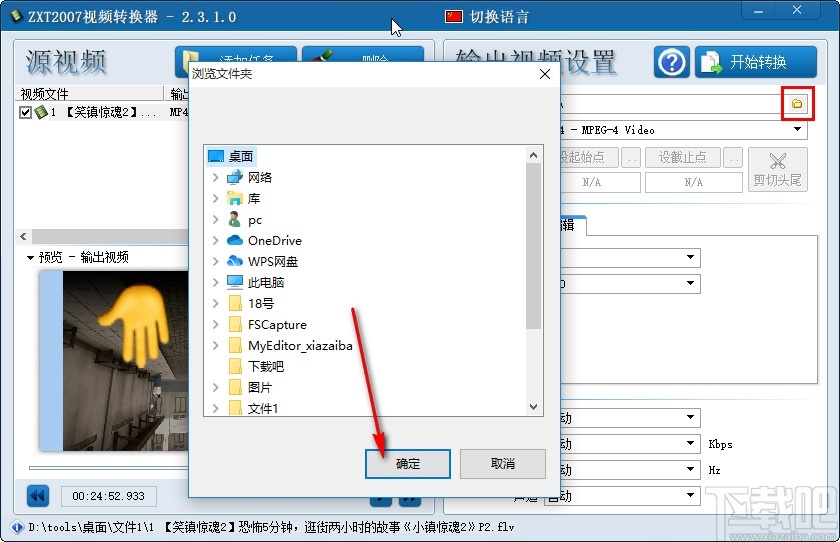Screen dimensions: 840x542
Task: Open the second dropdown in the edit tab
Action: click(691, 283)
